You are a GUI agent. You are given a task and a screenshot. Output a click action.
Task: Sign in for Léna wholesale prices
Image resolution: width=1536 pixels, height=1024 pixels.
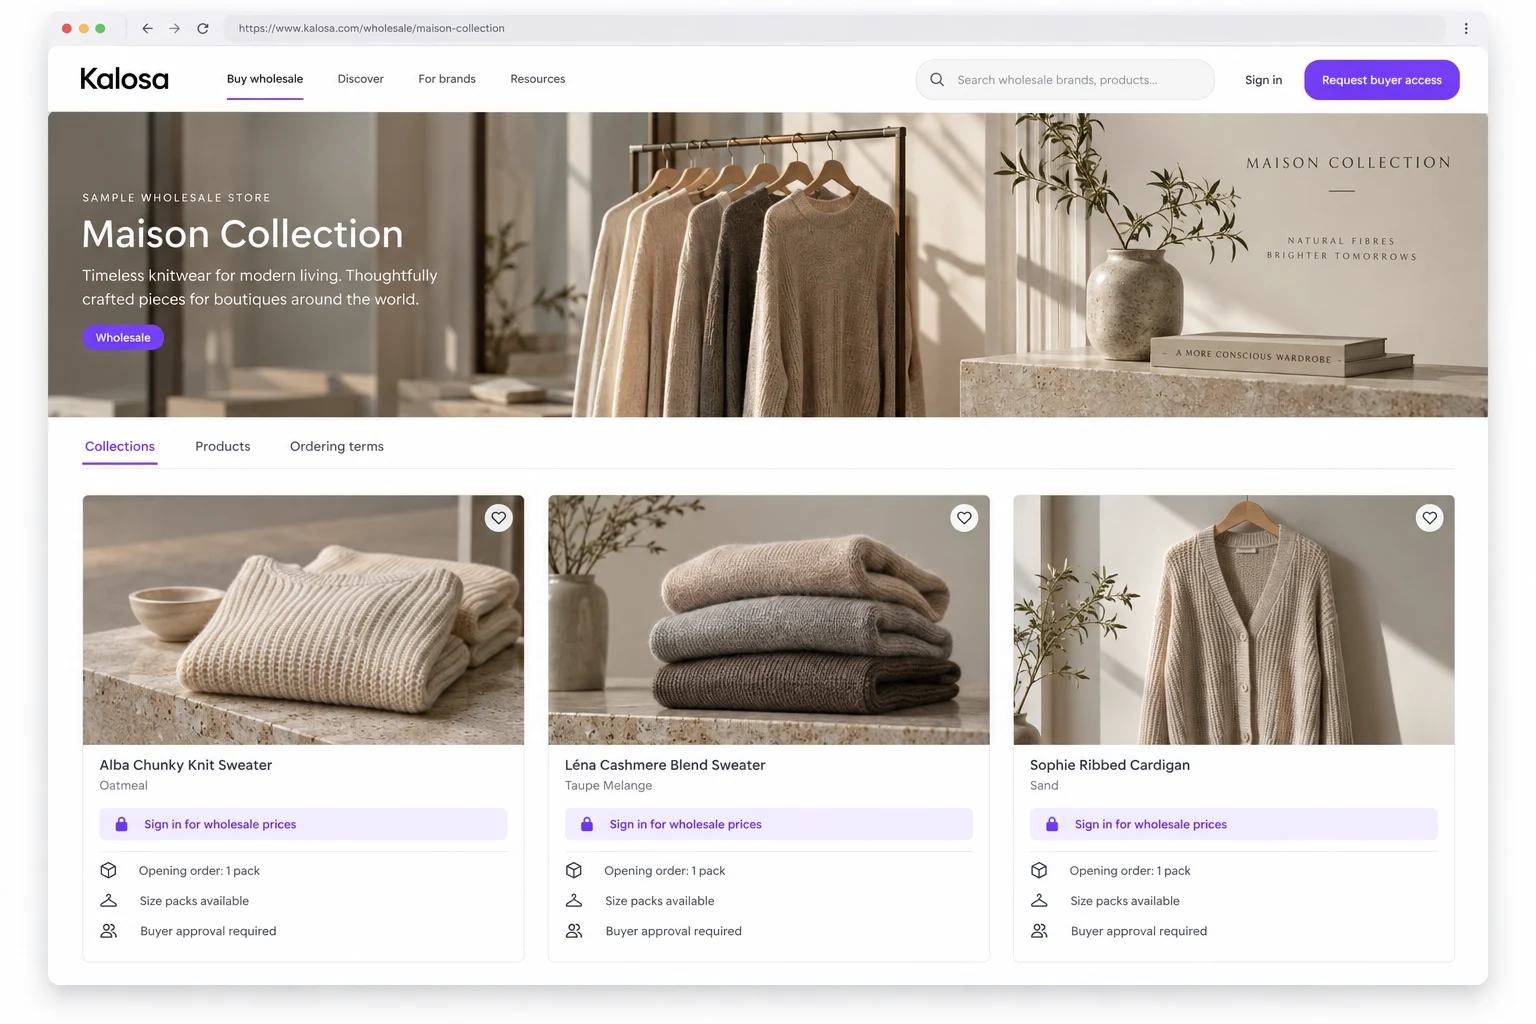click(x=769, y=824)
